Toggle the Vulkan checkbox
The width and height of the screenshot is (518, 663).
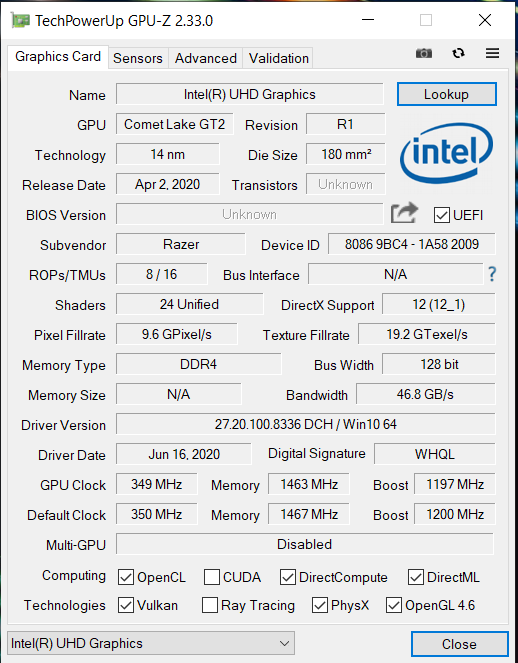tap(126, 605)
